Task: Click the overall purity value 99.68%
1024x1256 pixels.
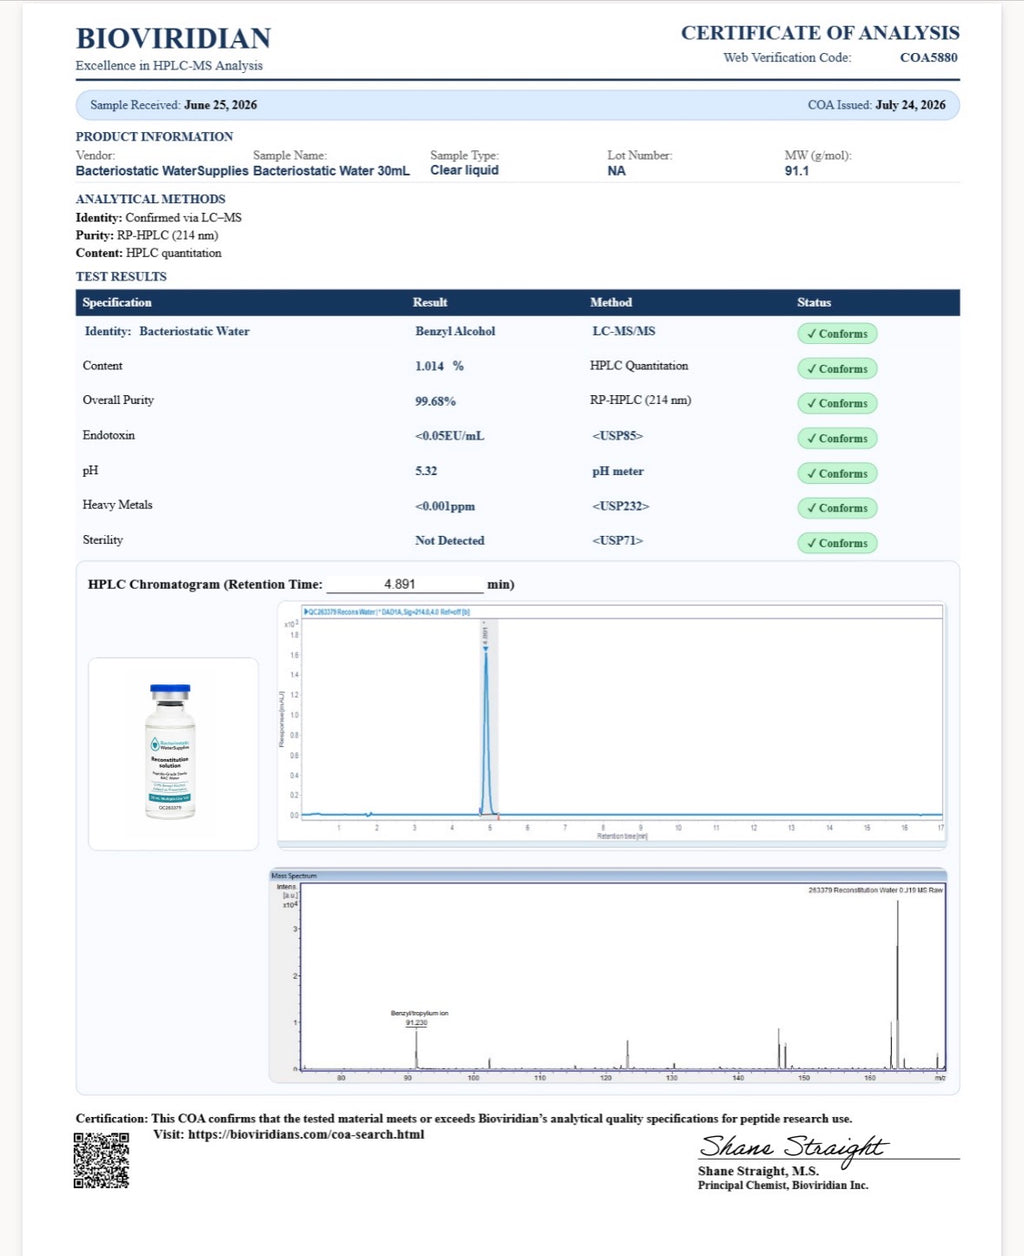Action: click(435, 401)
